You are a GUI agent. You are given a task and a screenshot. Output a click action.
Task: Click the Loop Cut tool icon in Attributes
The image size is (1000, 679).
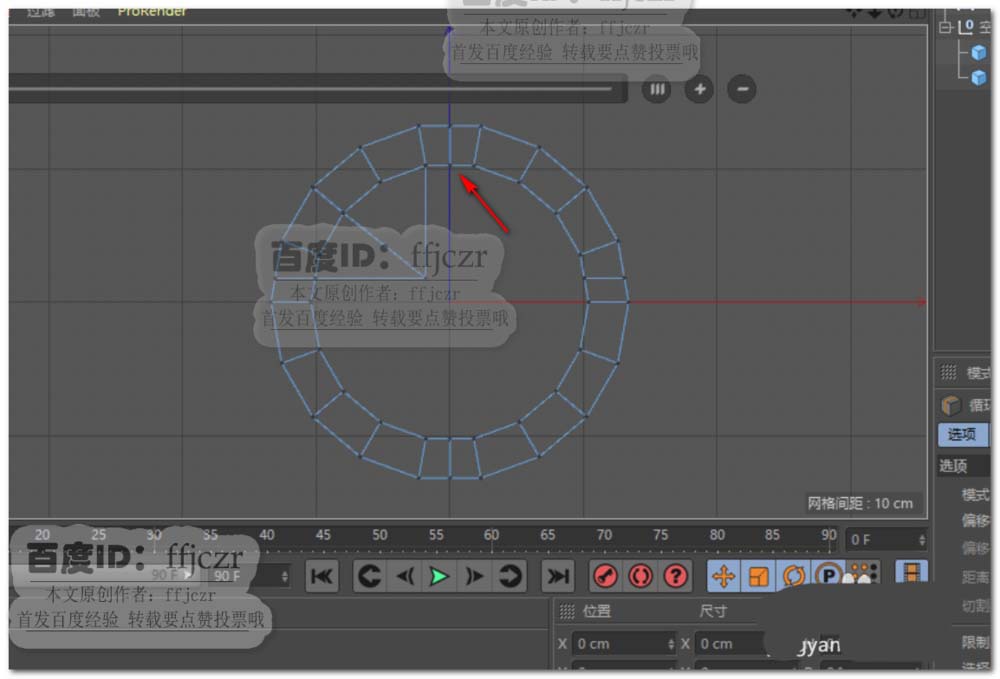point(951,405)
